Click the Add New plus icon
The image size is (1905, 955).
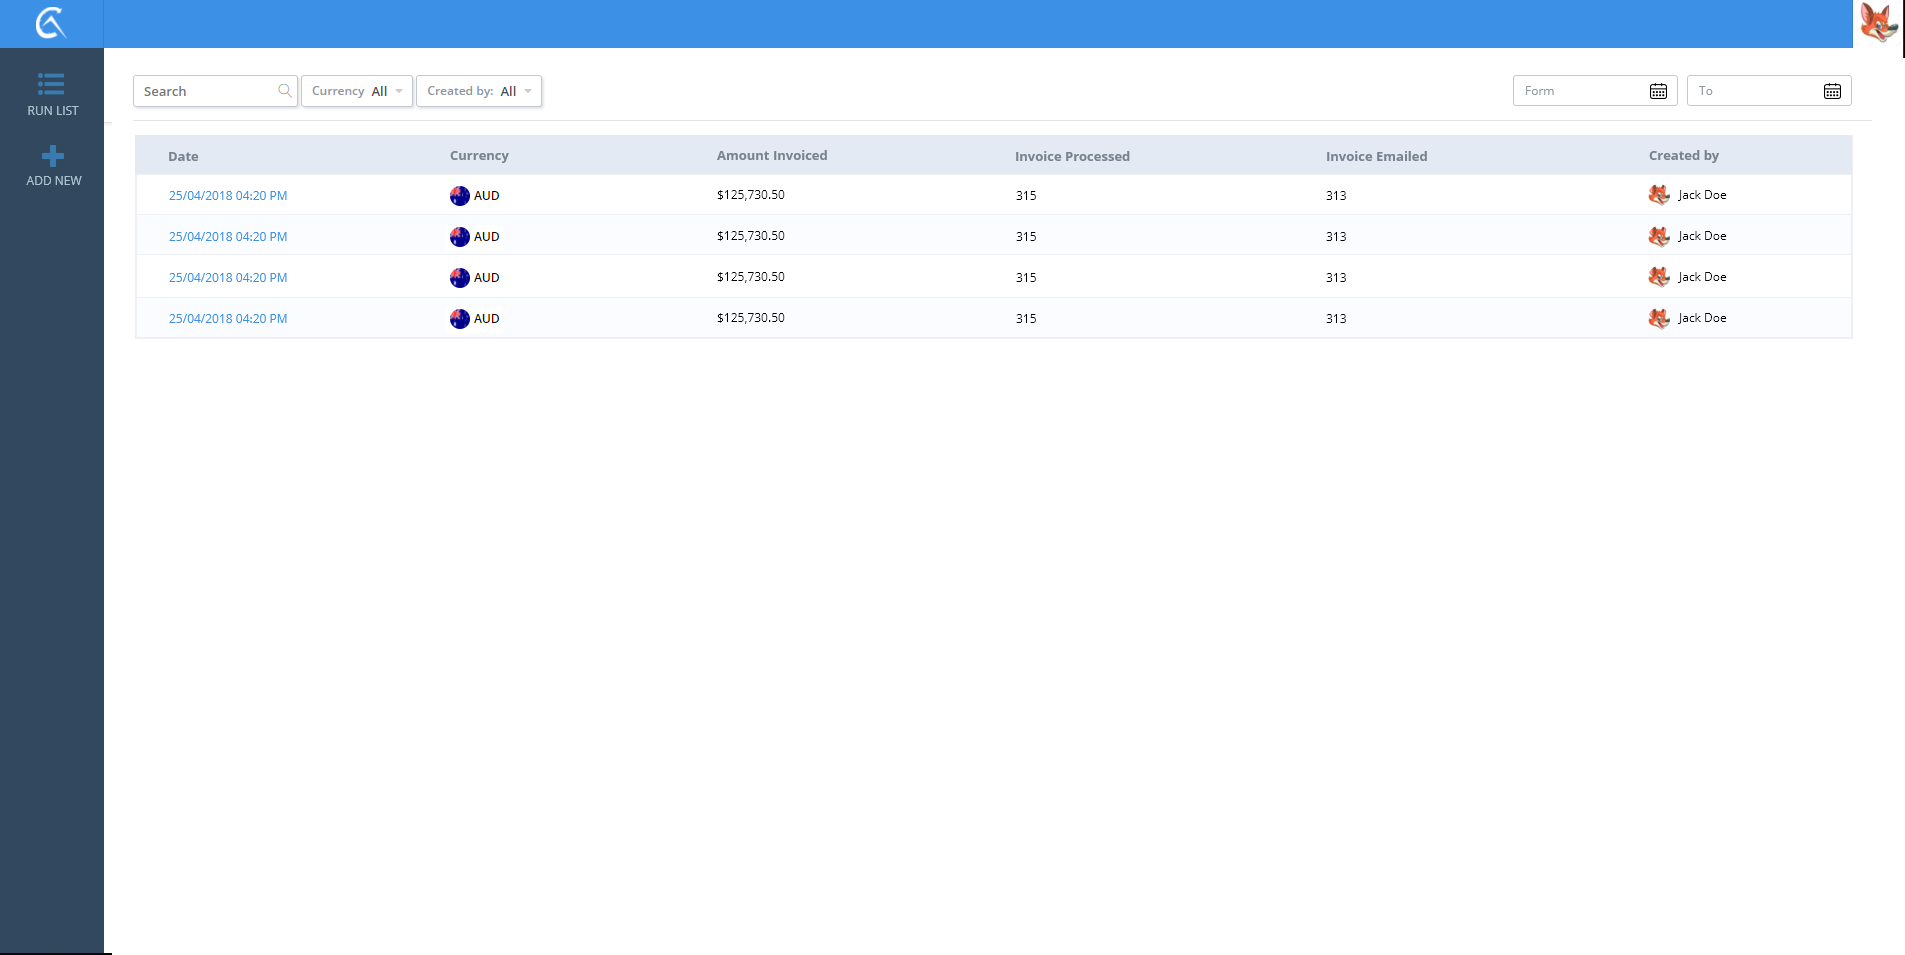point(53,156)
